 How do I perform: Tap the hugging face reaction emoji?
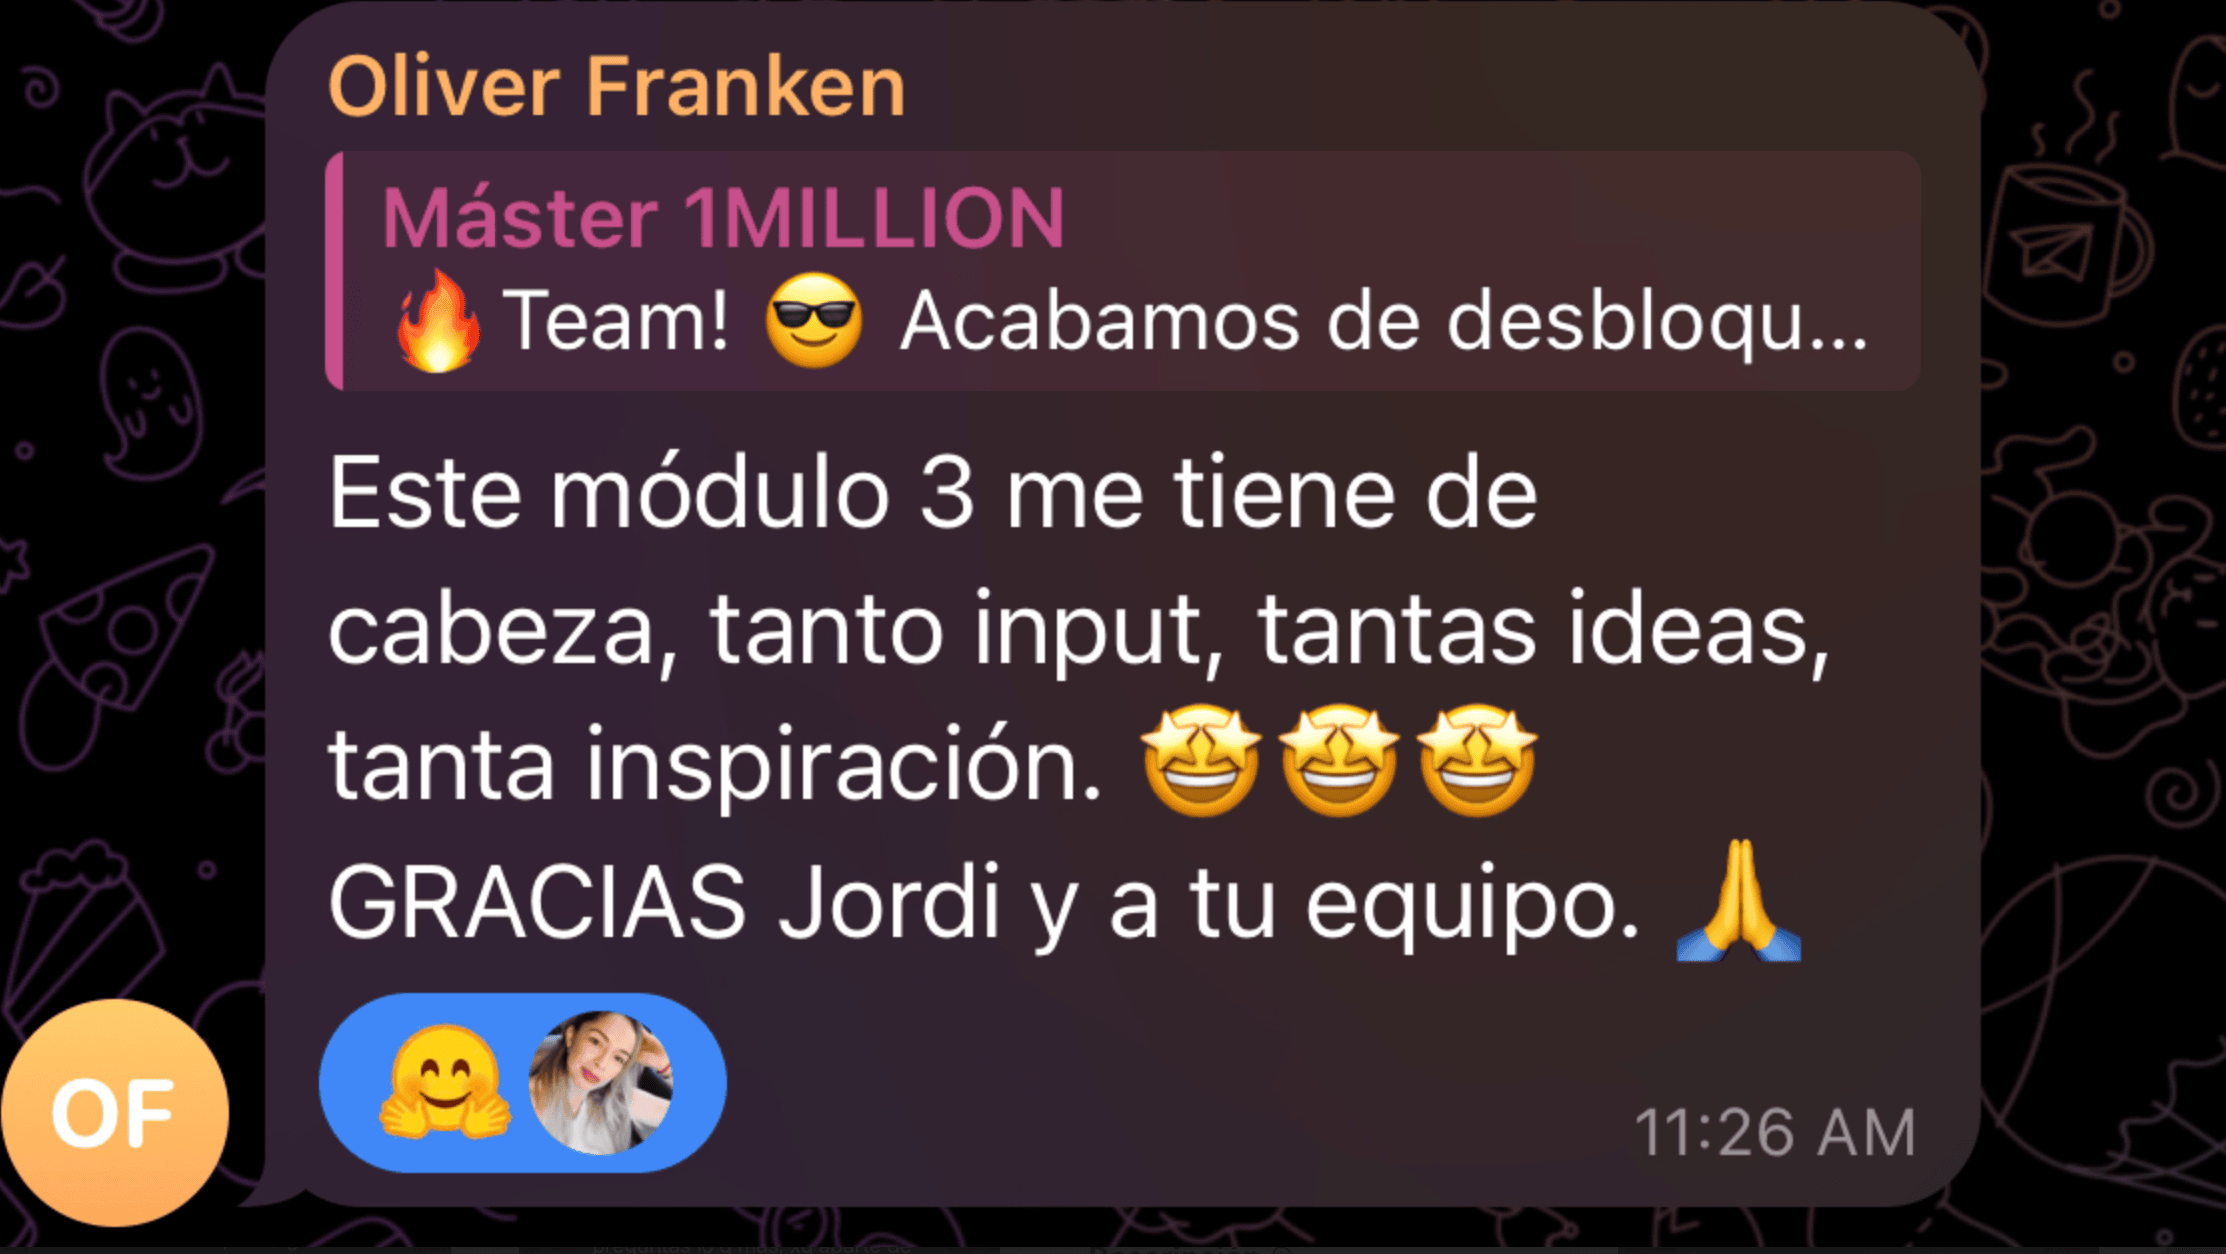pos(444,1083)
